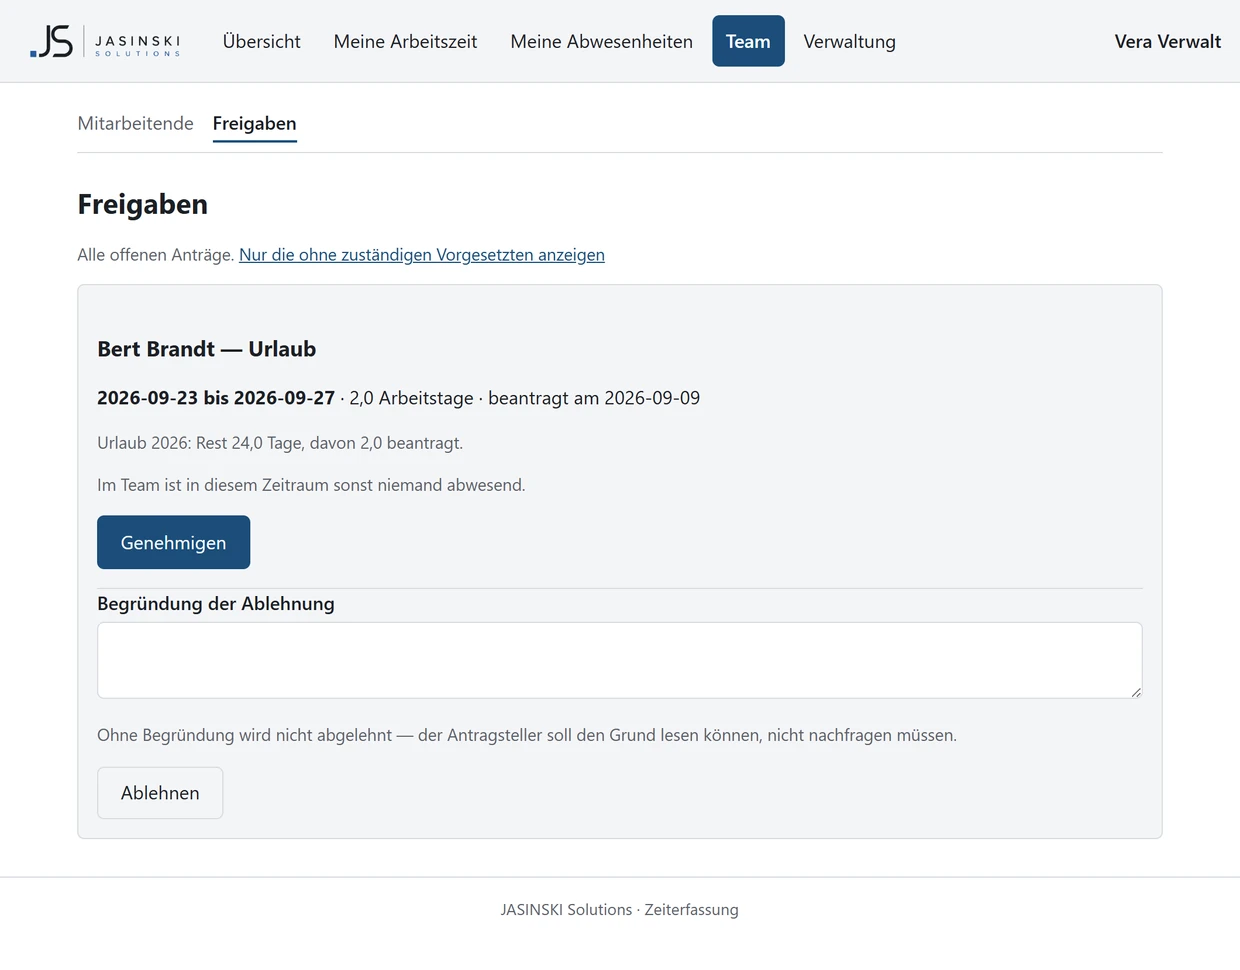Click the Ablehnen button

[x=160, y=793]
